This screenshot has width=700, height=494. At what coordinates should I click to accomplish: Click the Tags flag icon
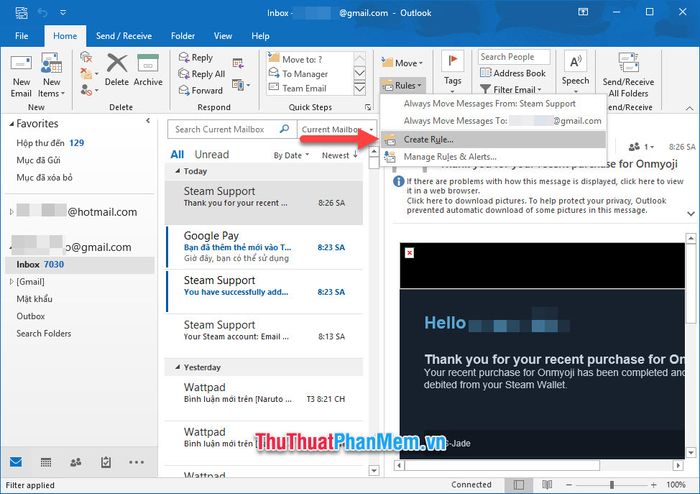(453, 60)
